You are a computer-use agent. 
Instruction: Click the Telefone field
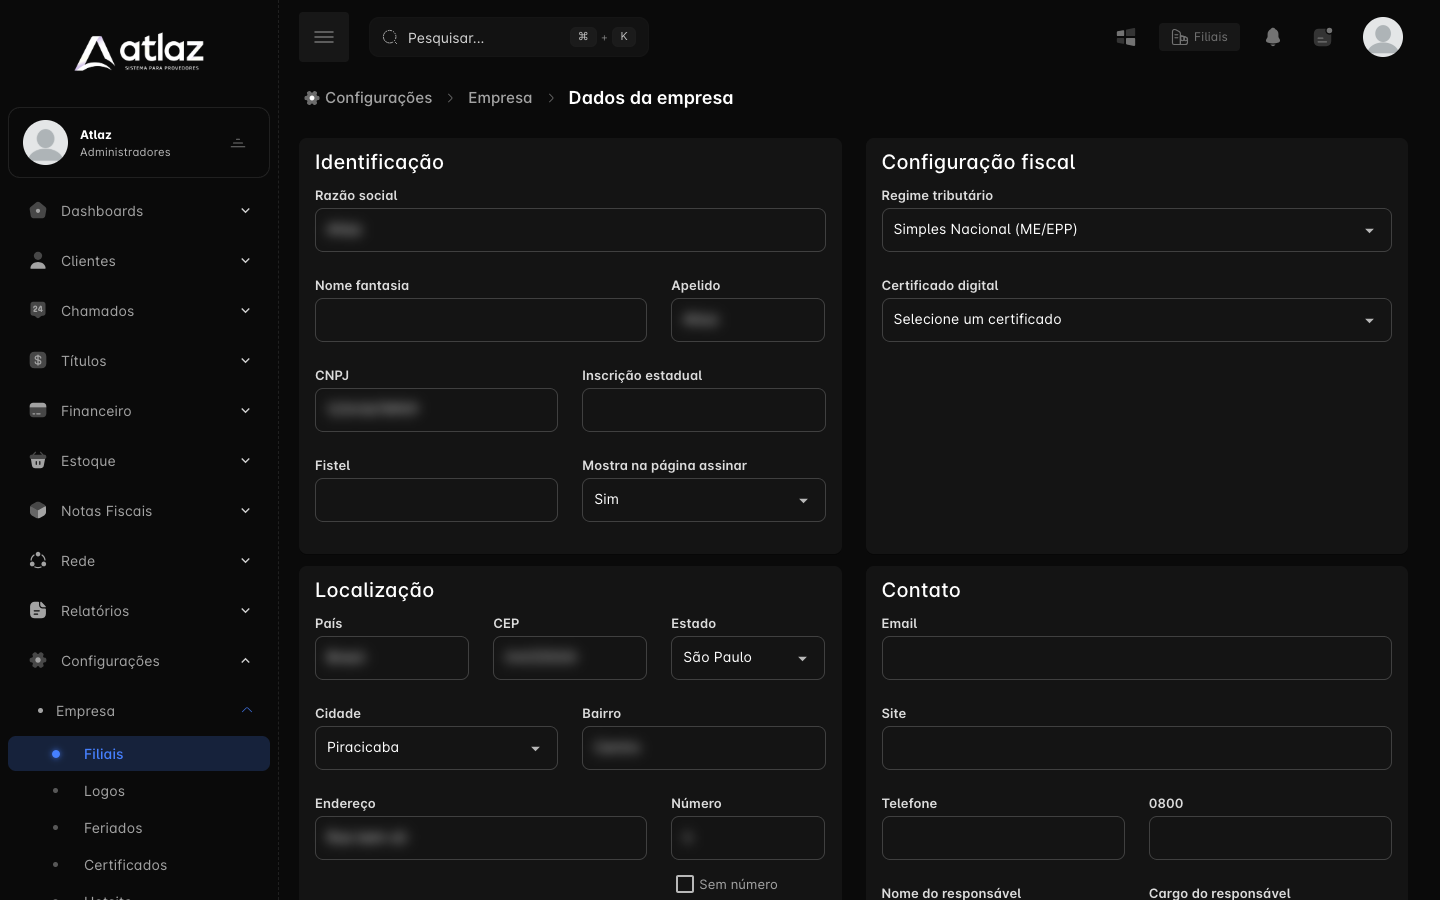click(1003, 838)
